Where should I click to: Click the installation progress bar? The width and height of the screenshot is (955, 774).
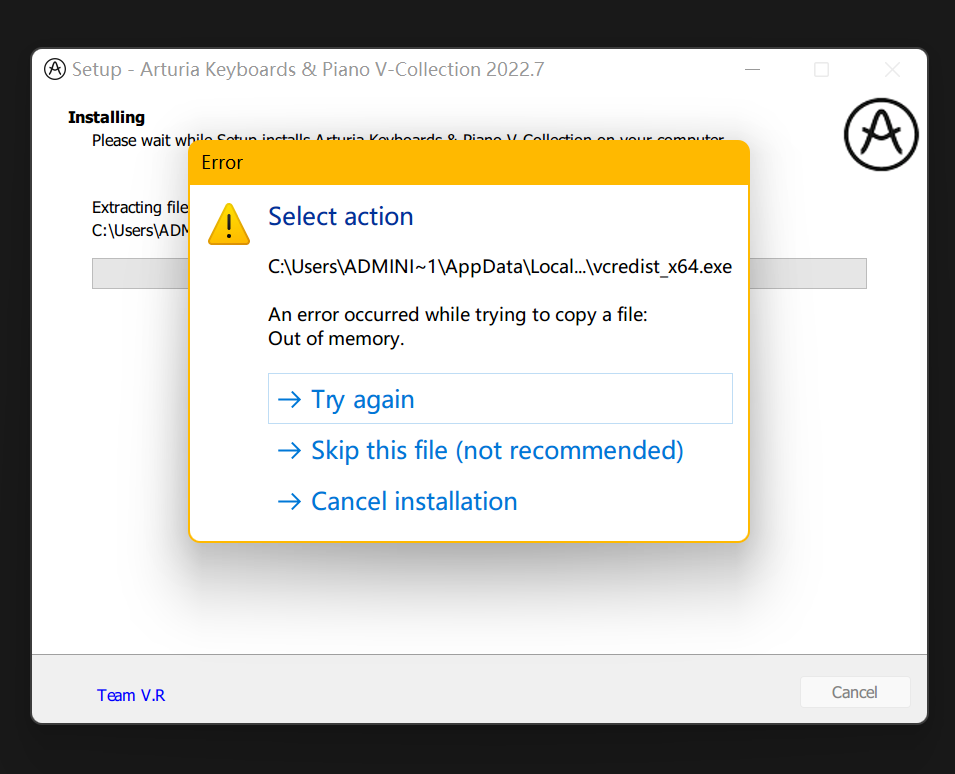tap(479, 273)
